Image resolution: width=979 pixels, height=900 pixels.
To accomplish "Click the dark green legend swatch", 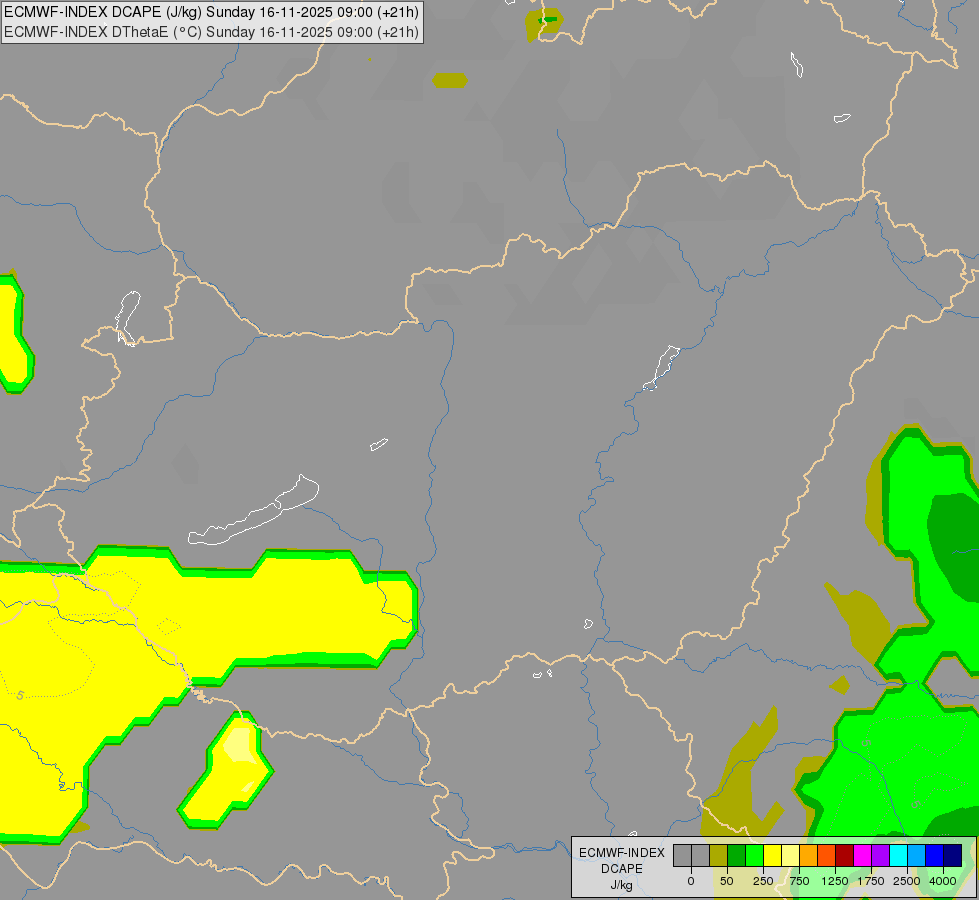I will point(737,855).
